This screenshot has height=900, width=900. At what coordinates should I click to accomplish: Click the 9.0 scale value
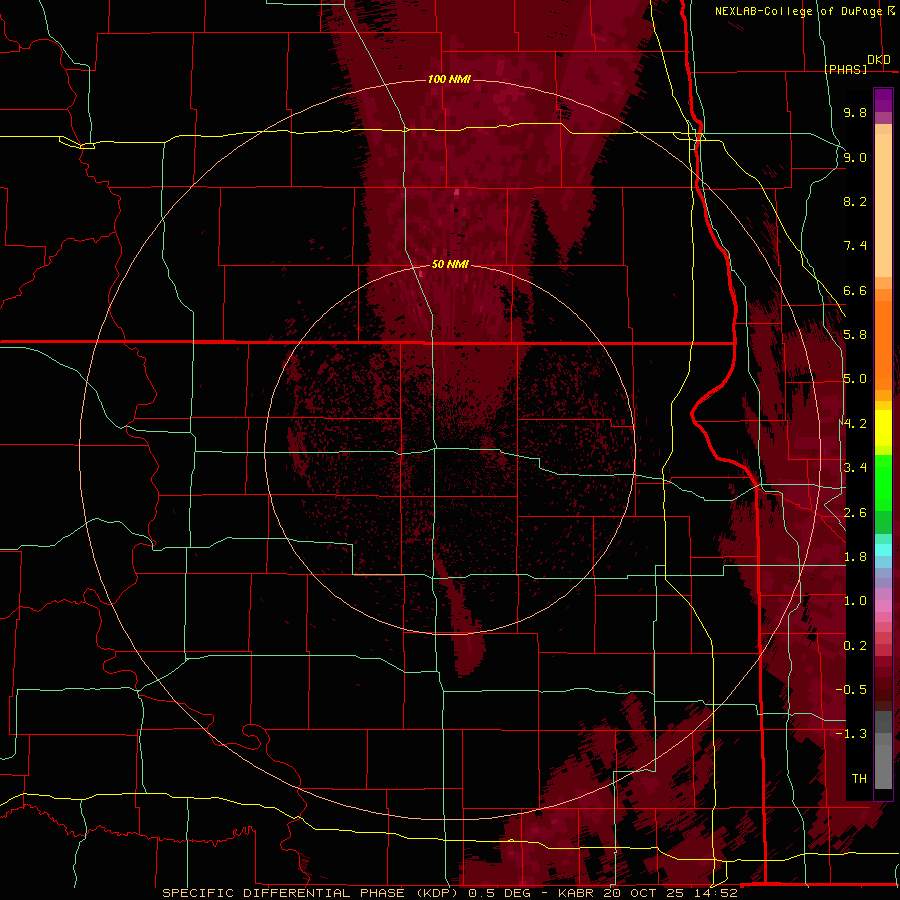tap(855, 157)
